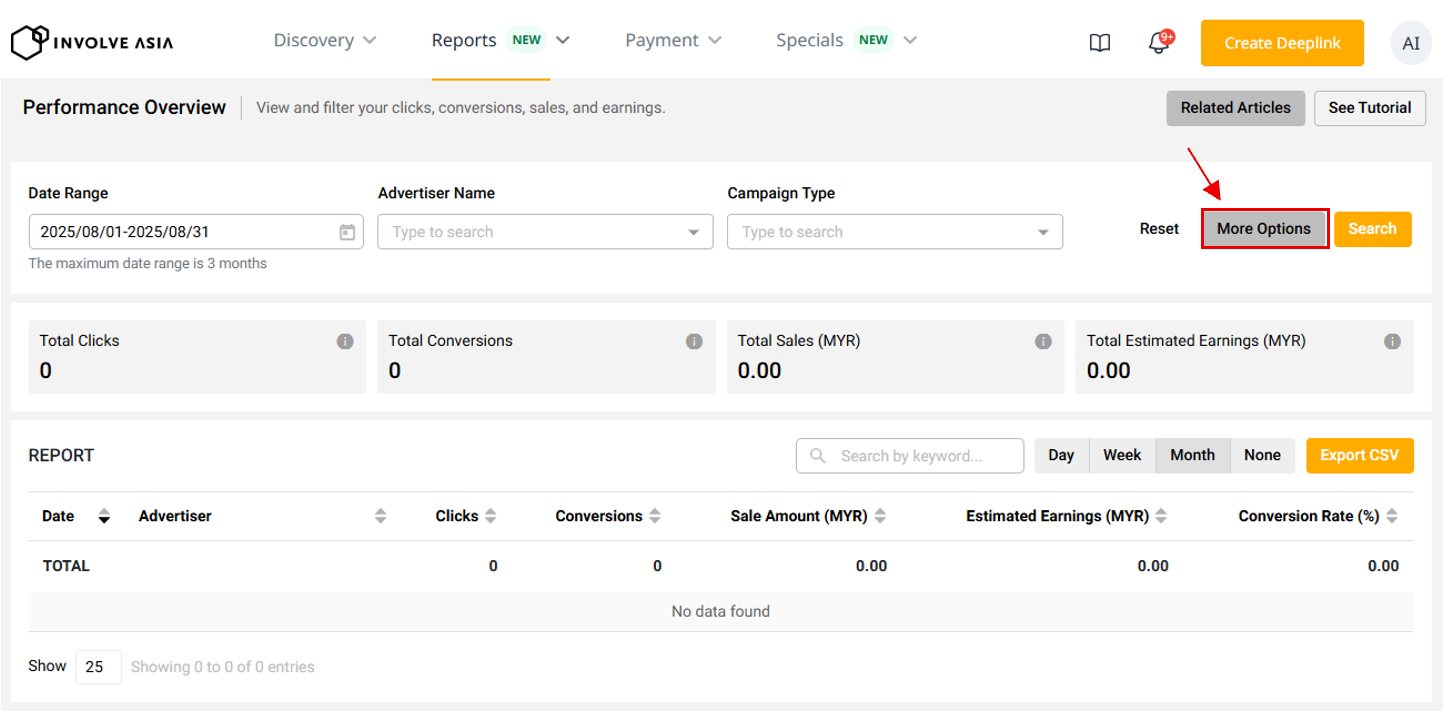Focus the Search by keyword field

[x=920, y=456]
